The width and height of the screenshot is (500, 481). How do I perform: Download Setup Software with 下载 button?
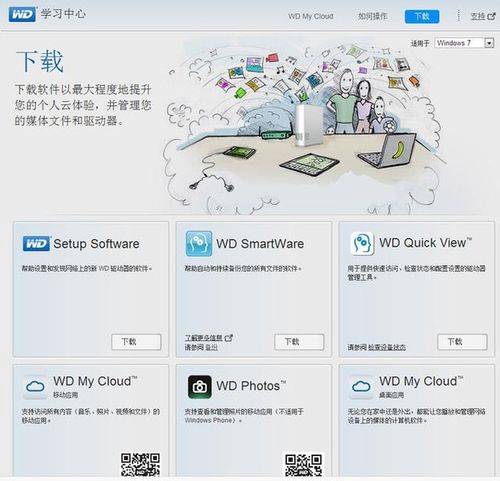tap(136, 342)
